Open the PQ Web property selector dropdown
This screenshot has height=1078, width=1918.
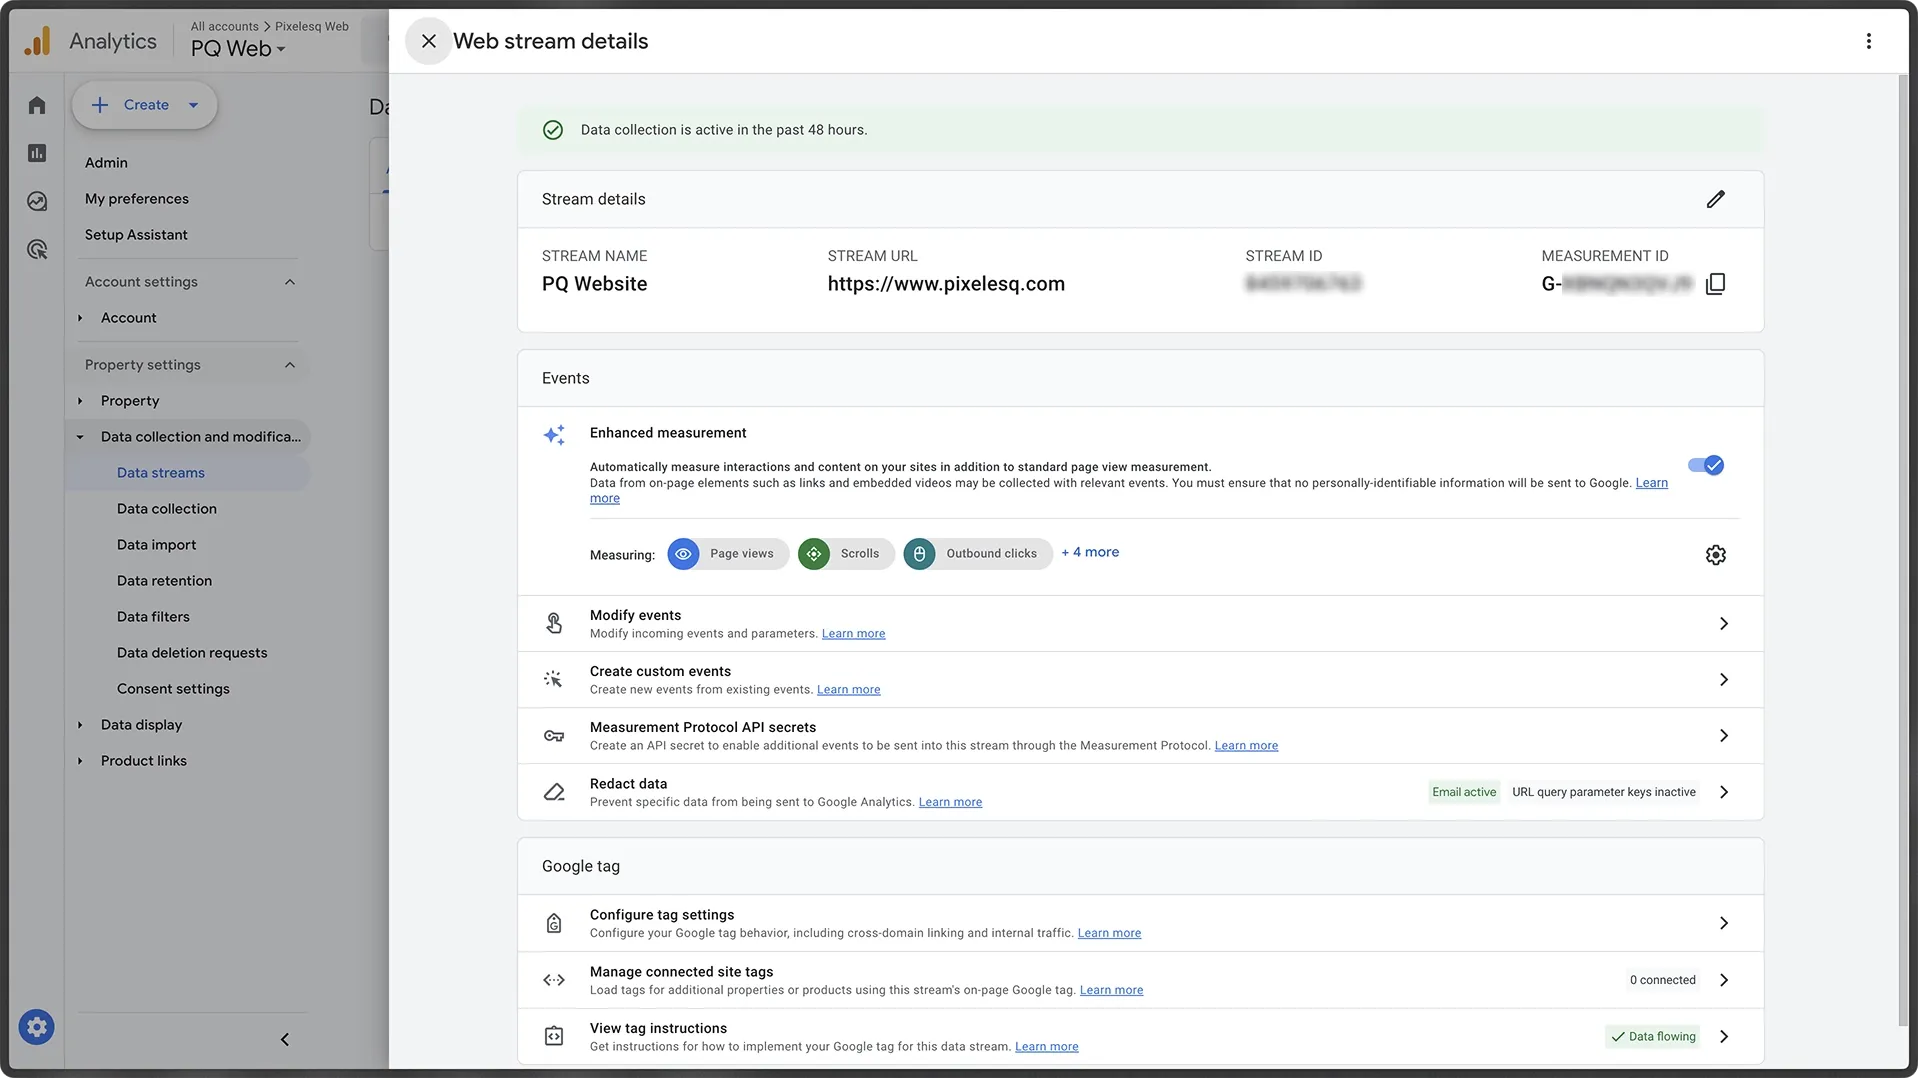pos(238,49)
